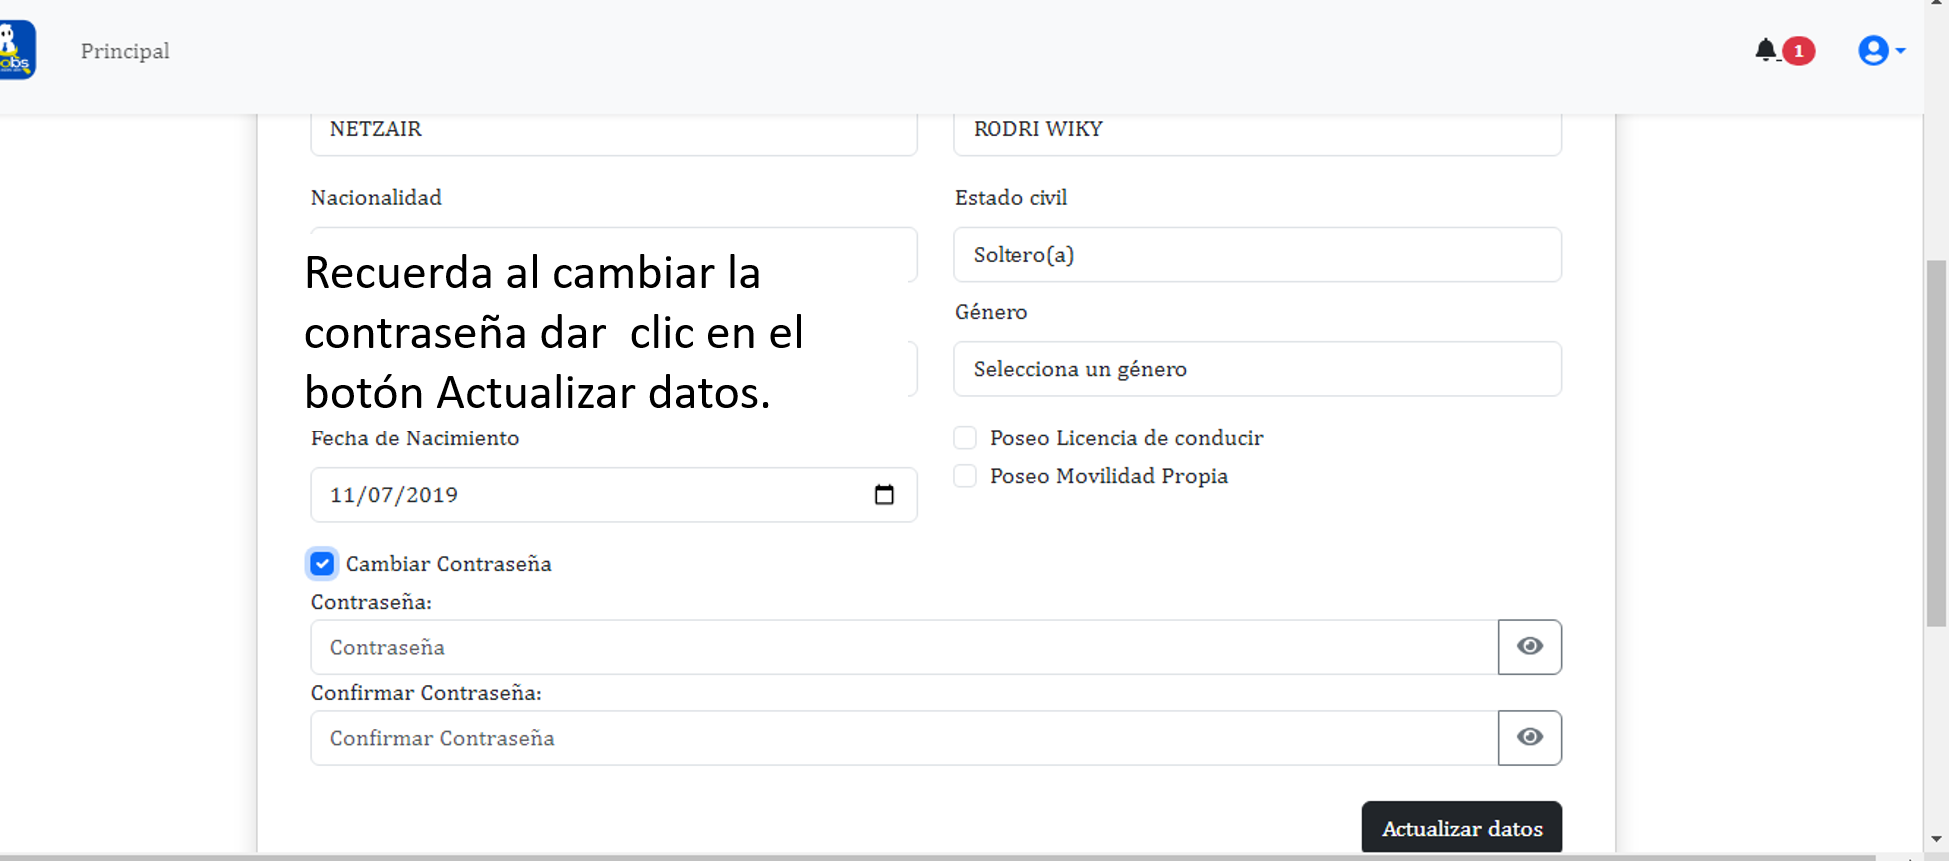Click the scrollbar down arrow
The height and width of the screenshot is (861, 1949).
click(1937, 840)
